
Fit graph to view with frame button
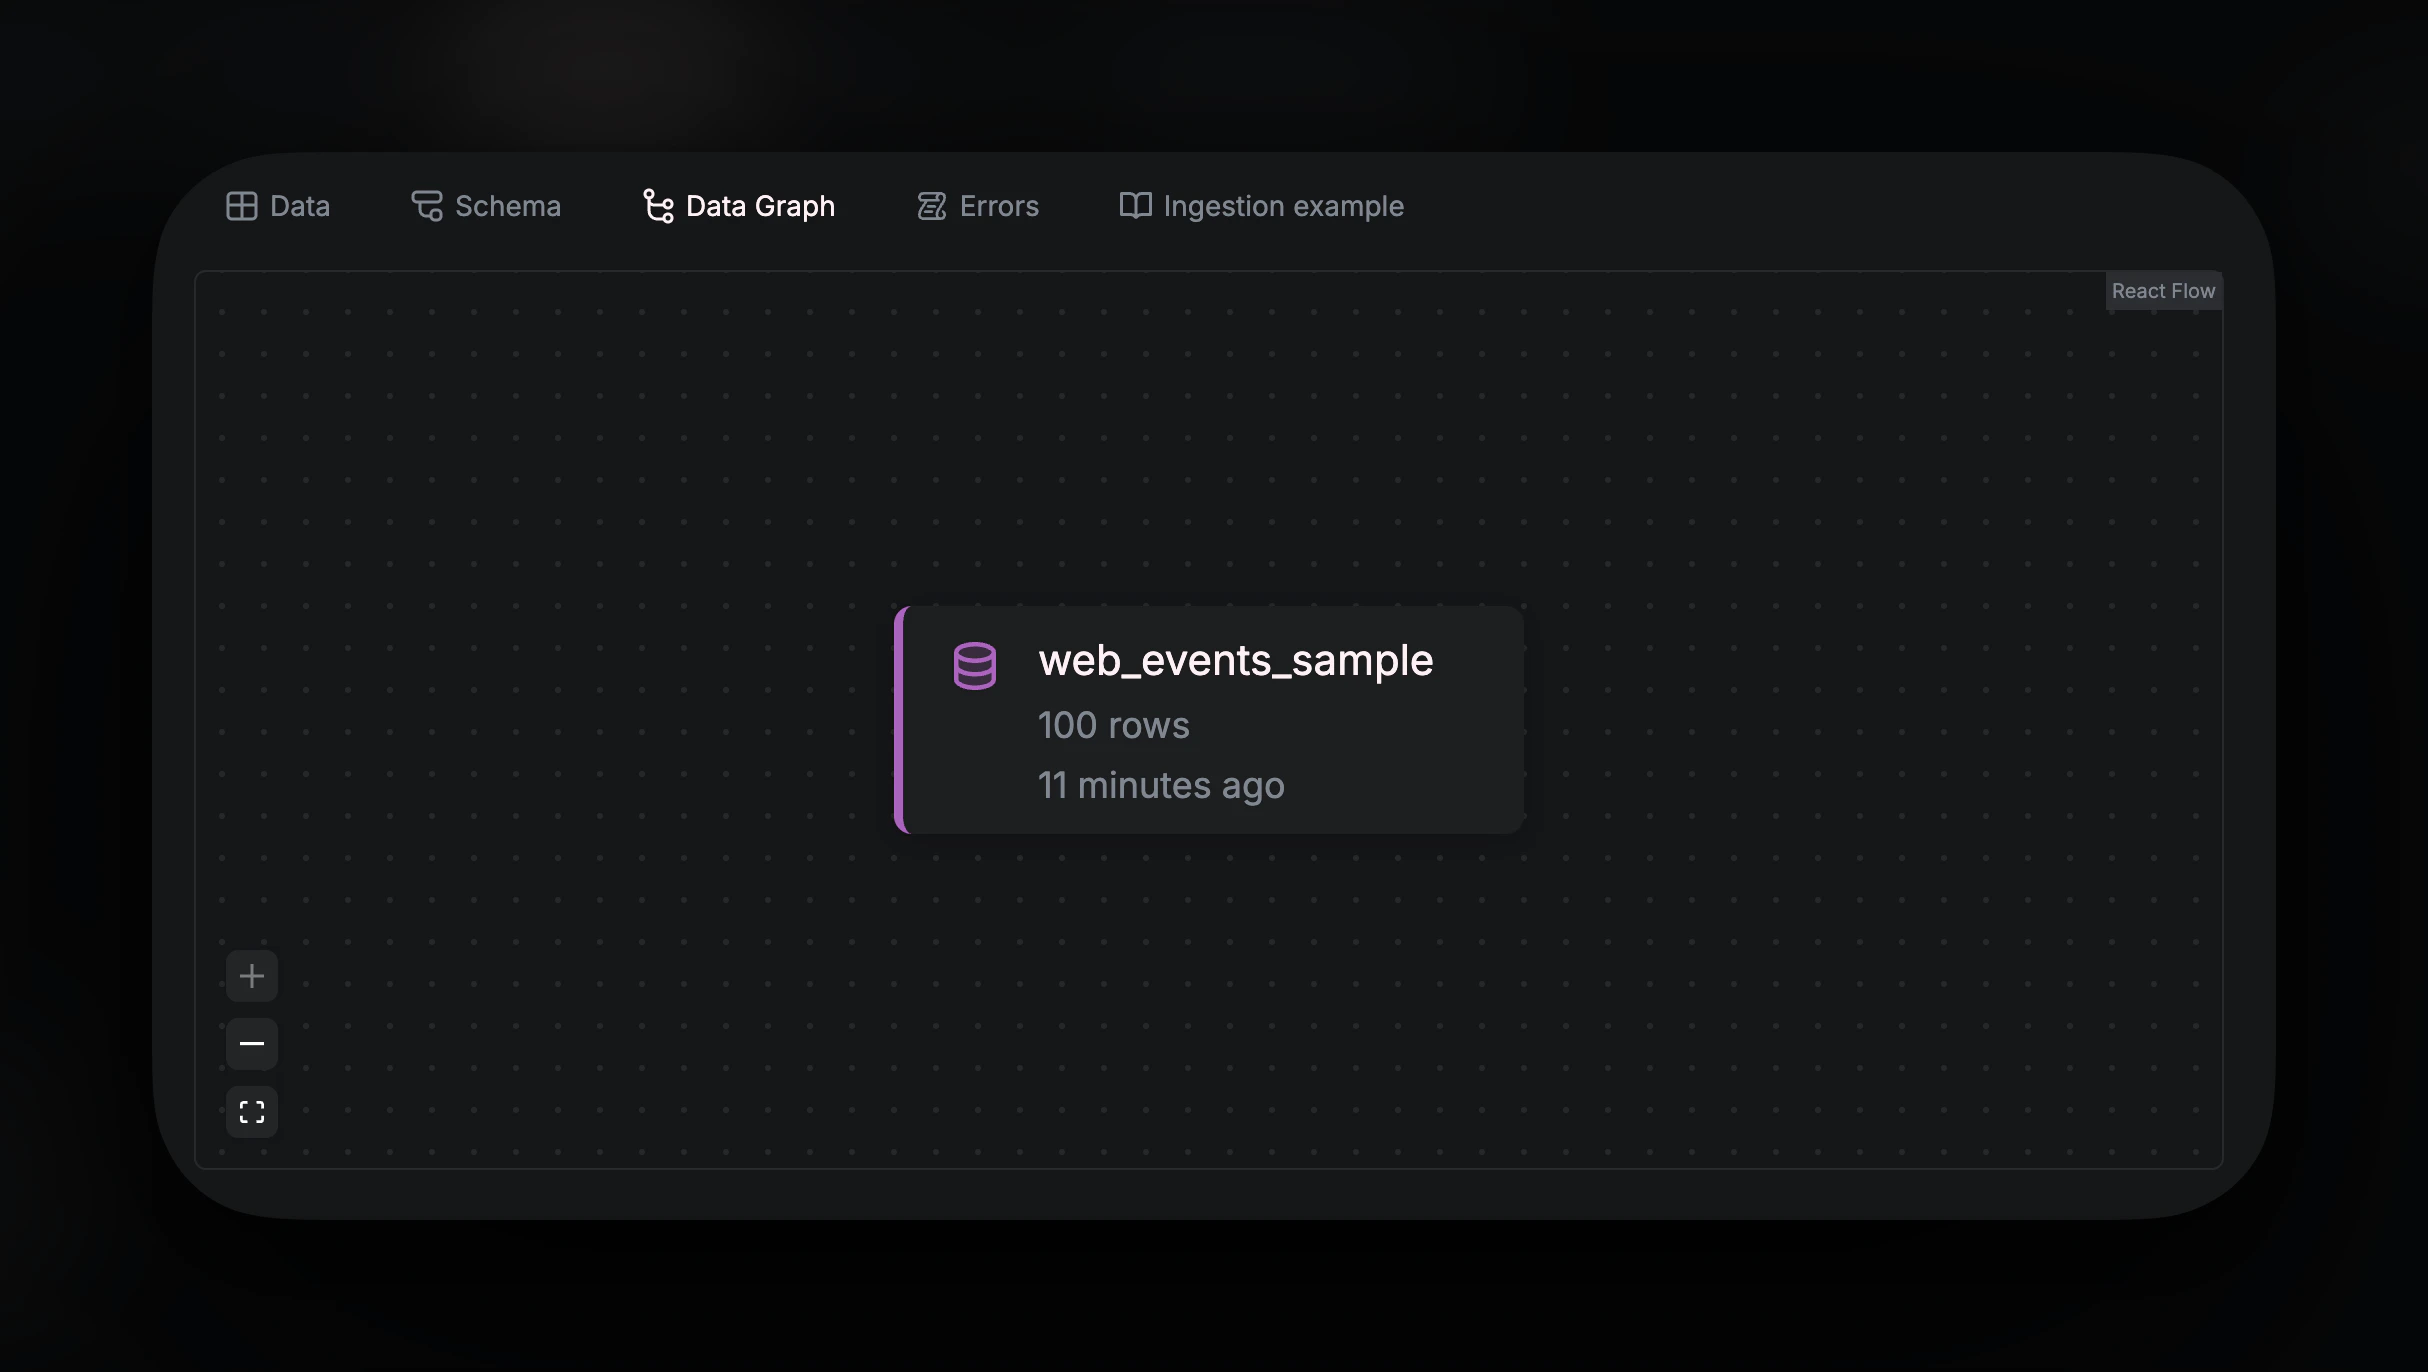[252, 1112]
